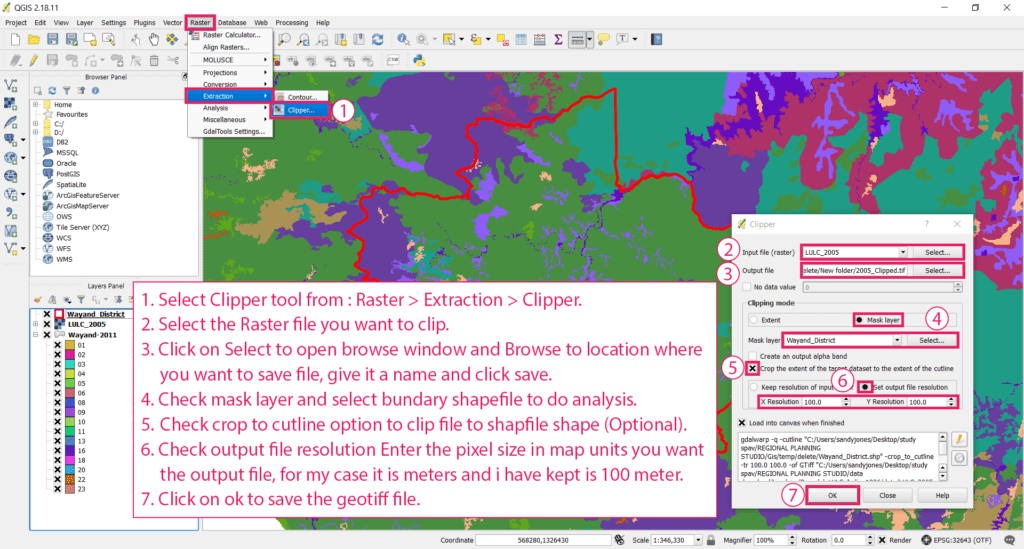Open the attribute table icon

coord(521,40)
